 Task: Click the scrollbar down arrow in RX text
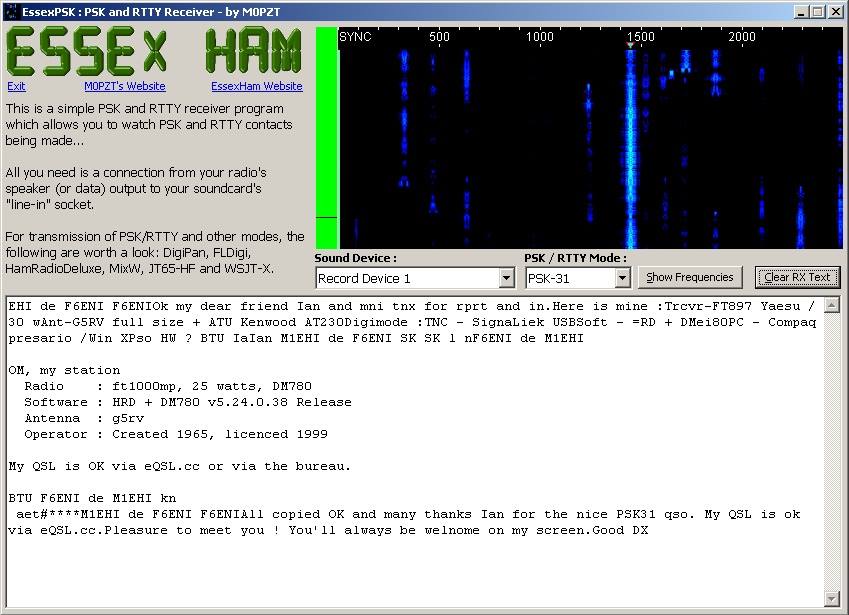[832, 598]
